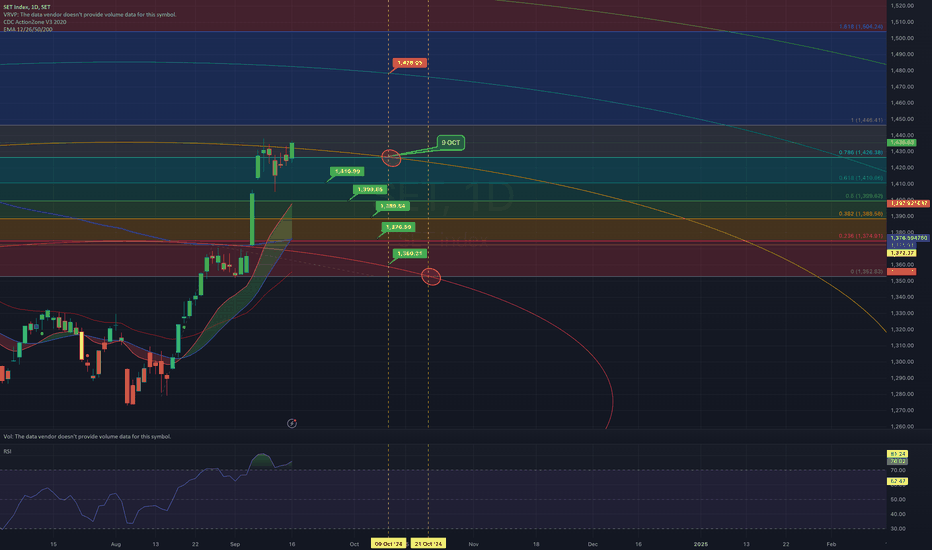Screen dimensions: 932x550
Task: Click the 1,300.00 tick on the price axis
Action: pyautogui.click(x=902, y=362)
